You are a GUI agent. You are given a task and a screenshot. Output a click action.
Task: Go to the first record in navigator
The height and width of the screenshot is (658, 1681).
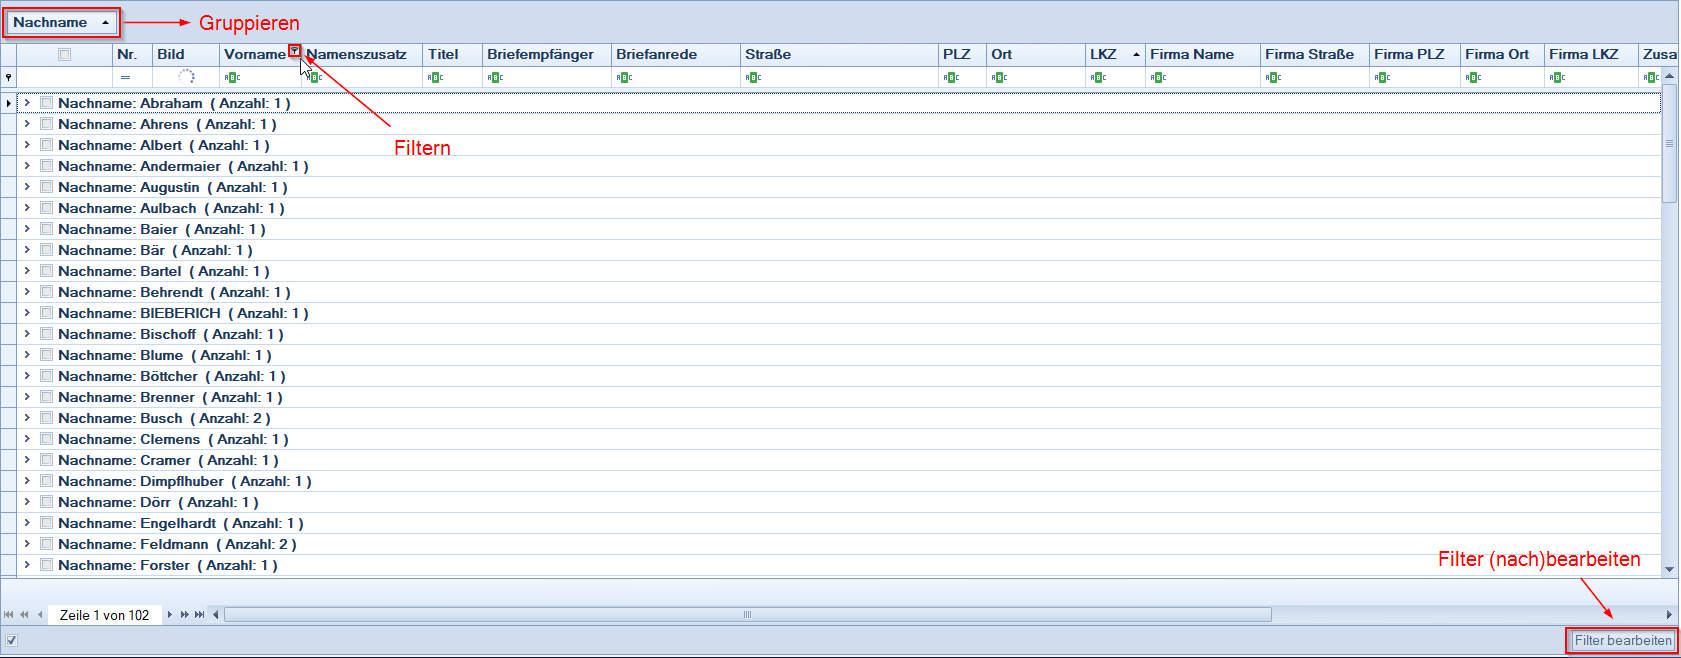(9, 615)
